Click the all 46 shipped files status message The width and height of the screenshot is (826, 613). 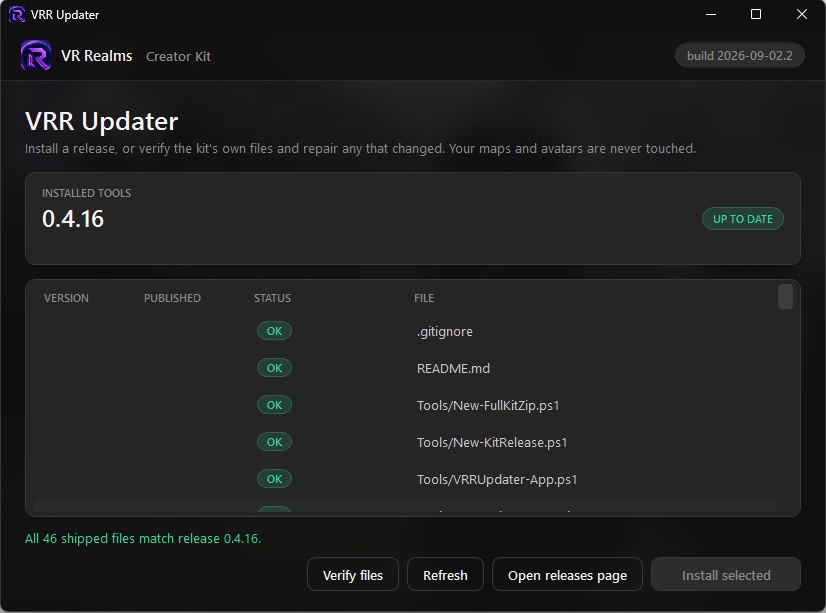pyautogui.click(x=143, y=538)
